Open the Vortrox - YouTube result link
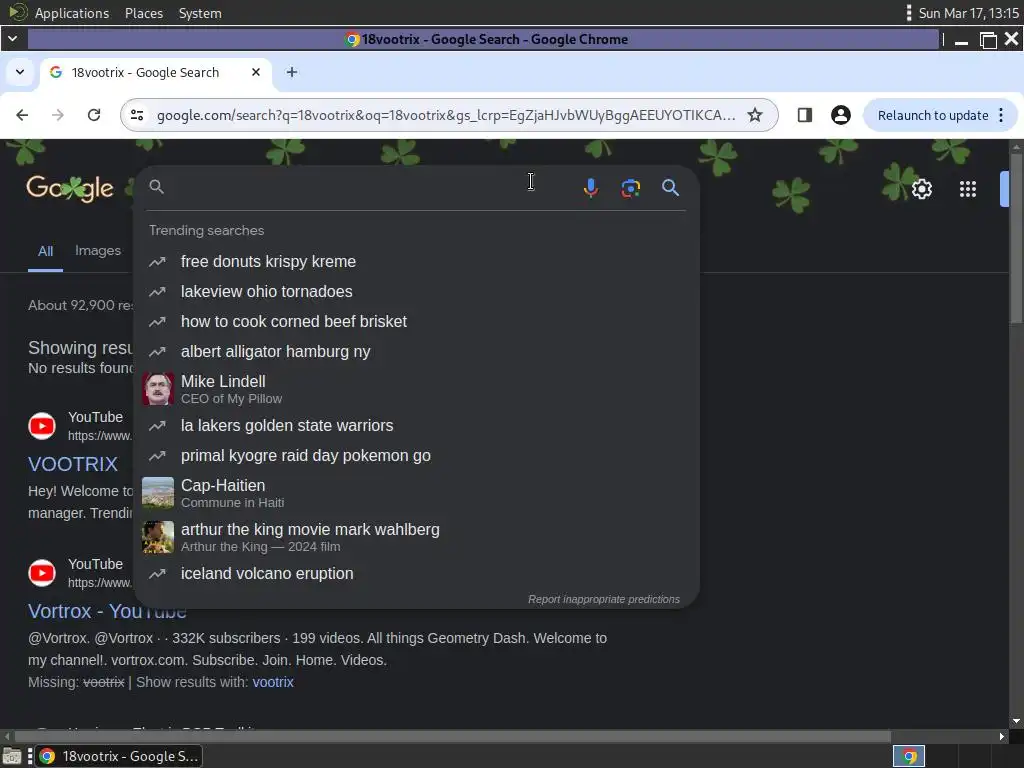 106,611
